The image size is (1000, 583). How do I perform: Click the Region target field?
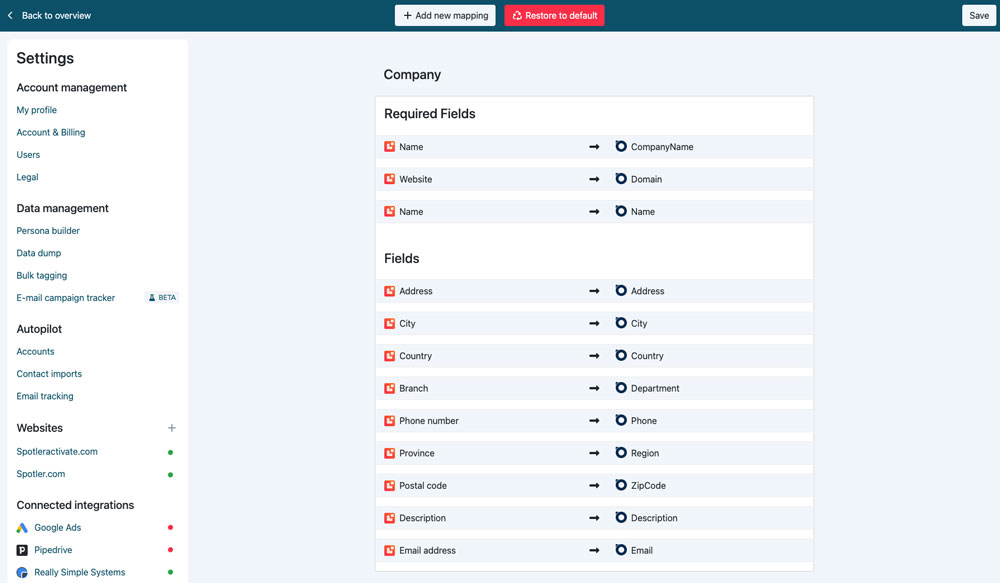point(645,454)
